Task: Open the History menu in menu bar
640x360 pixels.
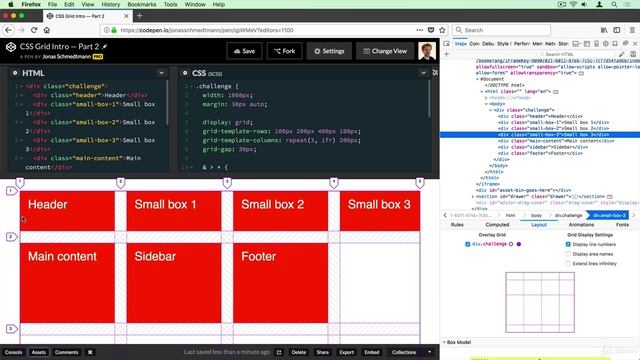Action: 111,4
